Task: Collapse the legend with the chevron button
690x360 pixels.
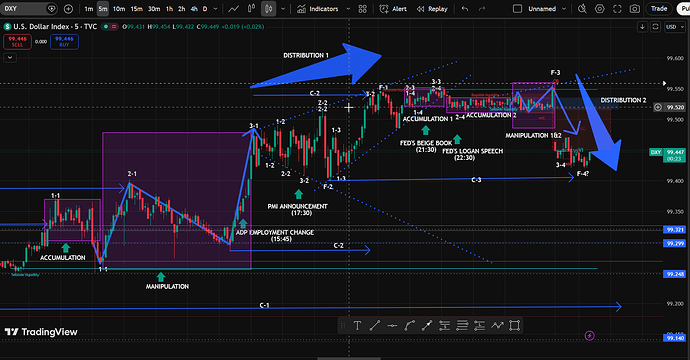Action: pyautogui.click(x=10, y=58)
